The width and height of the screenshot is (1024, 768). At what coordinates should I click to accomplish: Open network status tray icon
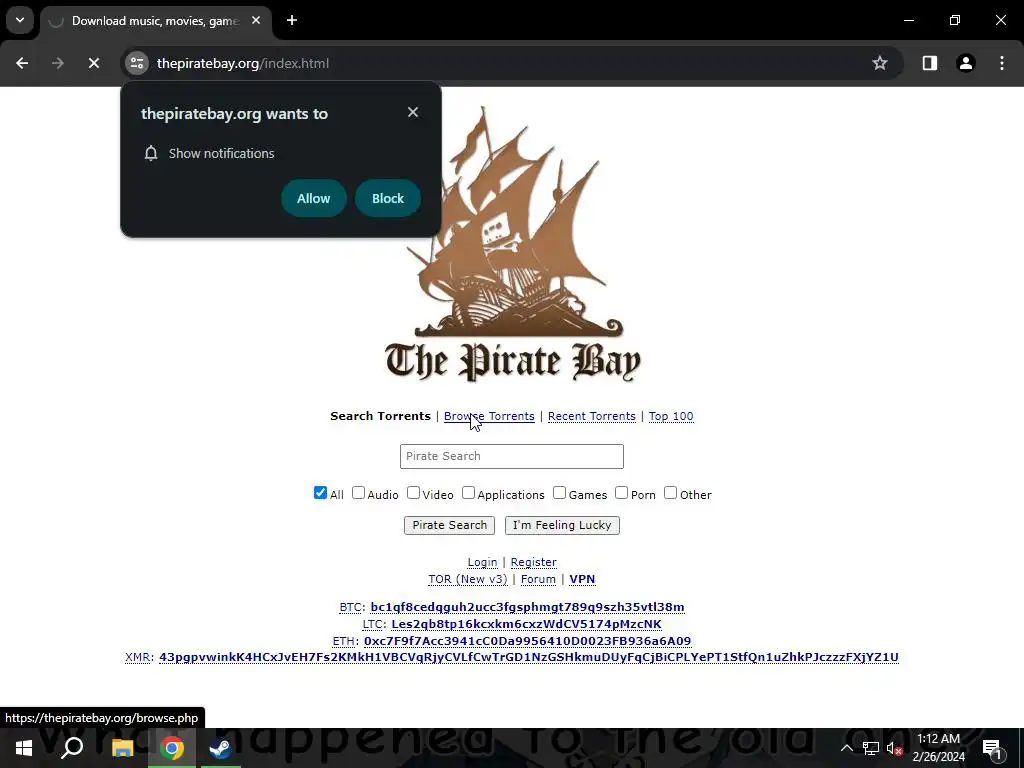871,748
